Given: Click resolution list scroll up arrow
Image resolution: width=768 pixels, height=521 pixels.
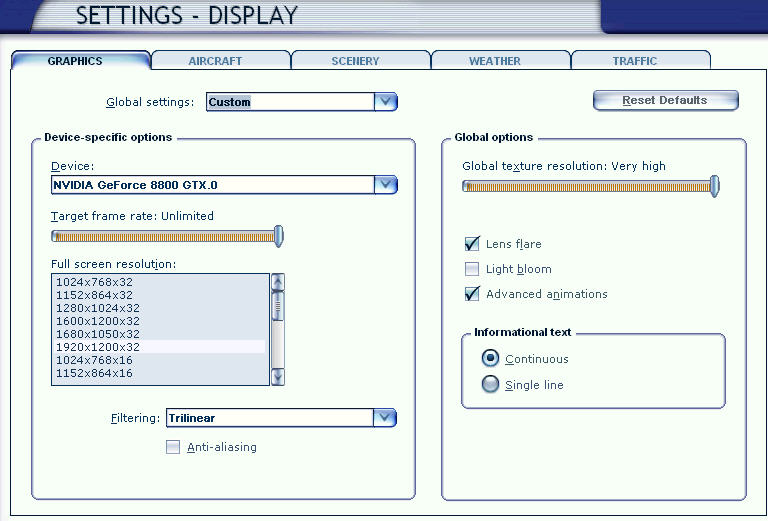Looking at the screenshot, I should [x=278, y=282].
